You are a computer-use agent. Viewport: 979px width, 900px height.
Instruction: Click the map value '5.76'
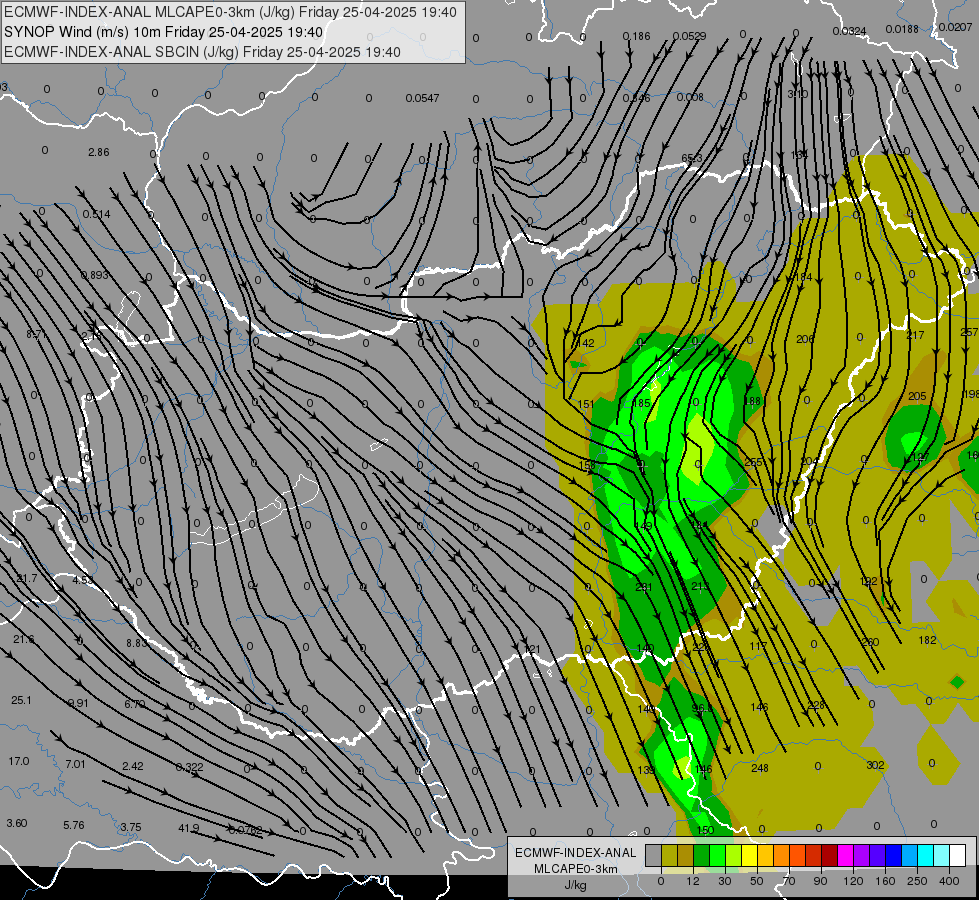(74, 825)
